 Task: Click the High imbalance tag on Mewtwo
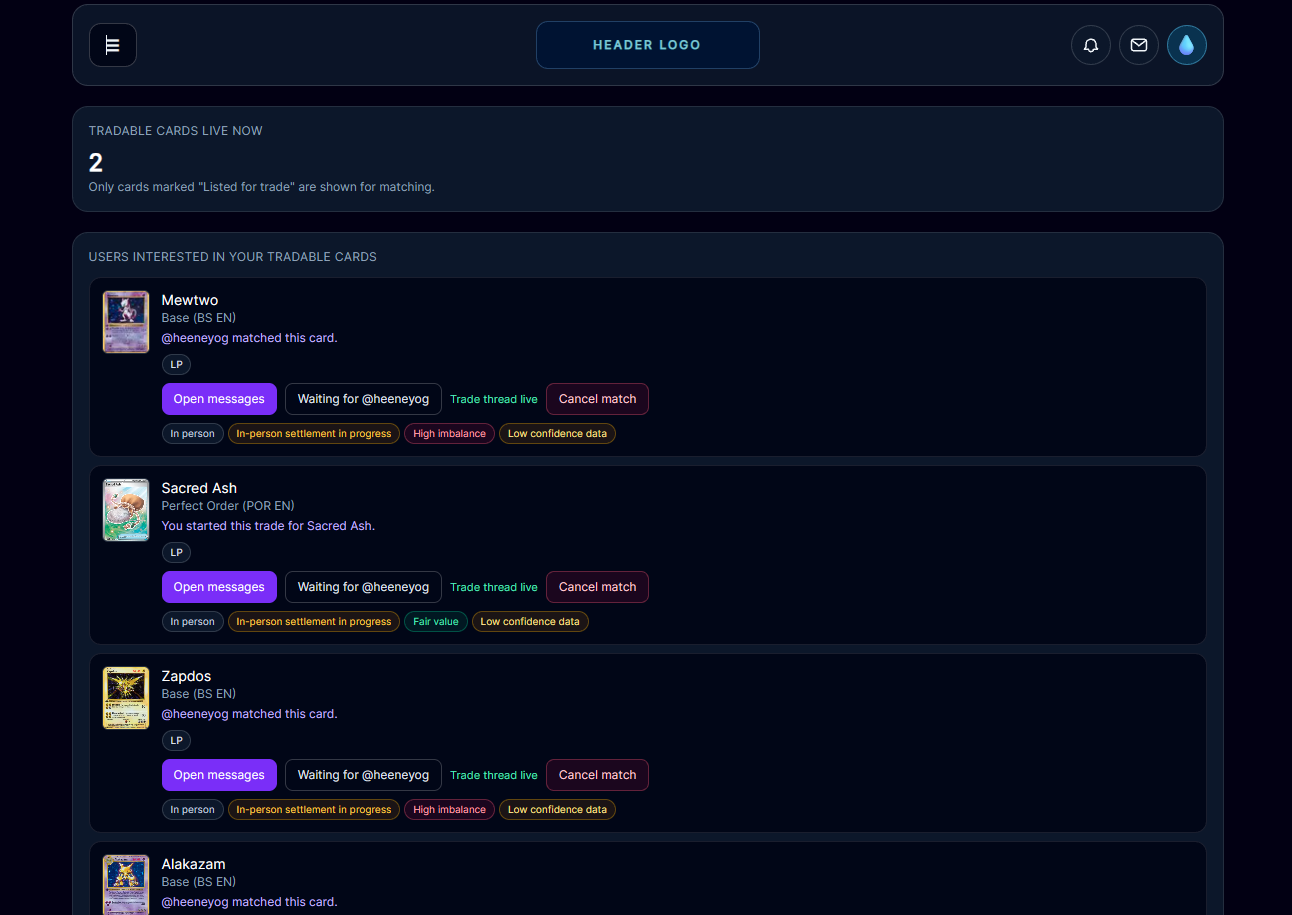(x=449, y=434)
